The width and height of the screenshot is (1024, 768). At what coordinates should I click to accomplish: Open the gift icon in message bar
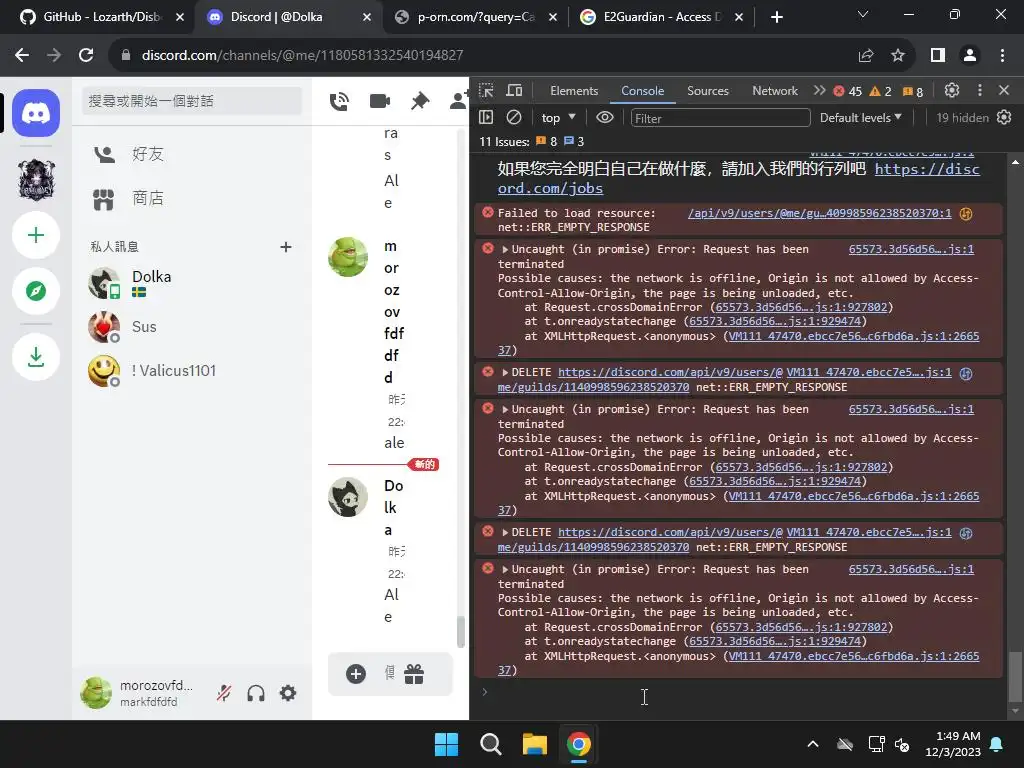(x=414, y=674)
